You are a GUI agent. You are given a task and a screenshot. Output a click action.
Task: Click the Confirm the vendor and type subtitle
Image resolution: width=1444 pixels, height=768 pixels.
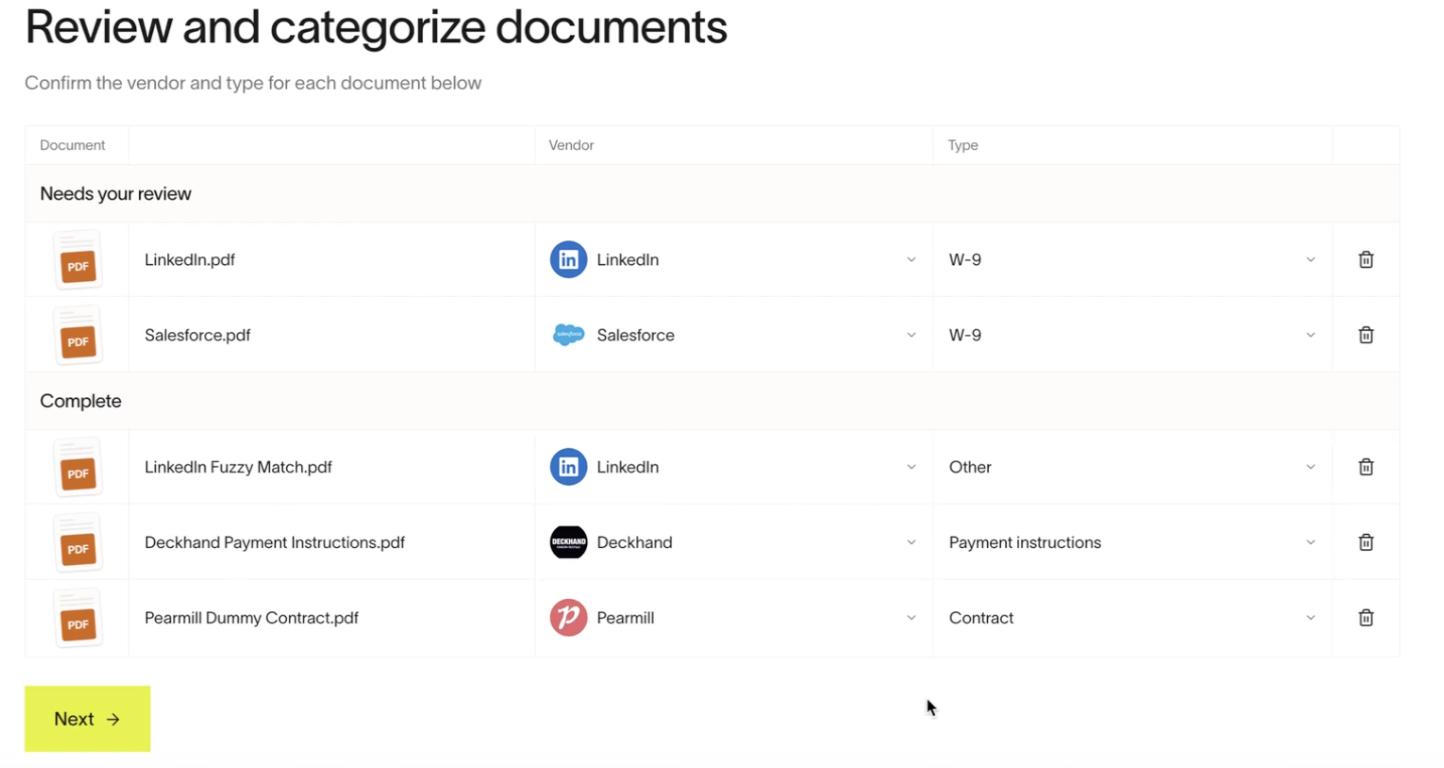[x=253, y=83]
